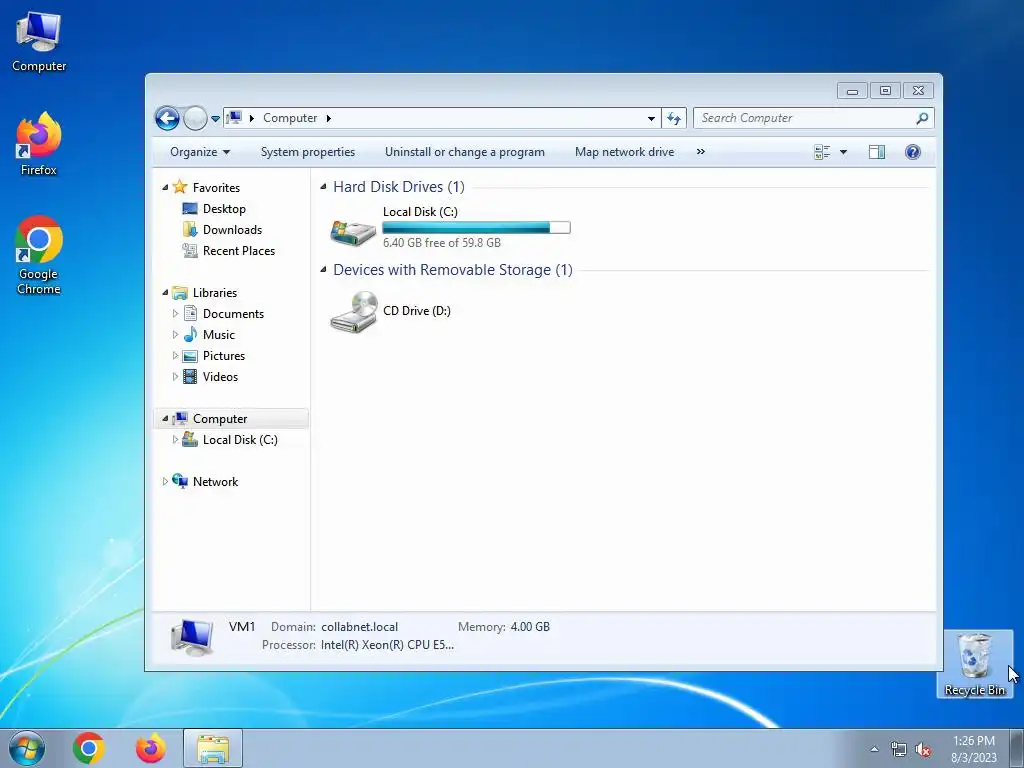Click Map network drive

pyautogui.click(x=624, y=152)
